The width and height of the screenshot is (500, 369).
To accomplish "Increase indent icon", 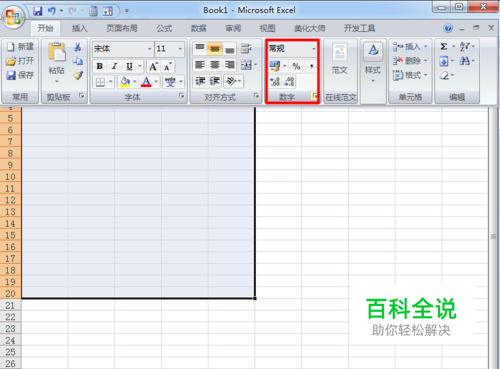I will 215,81.
